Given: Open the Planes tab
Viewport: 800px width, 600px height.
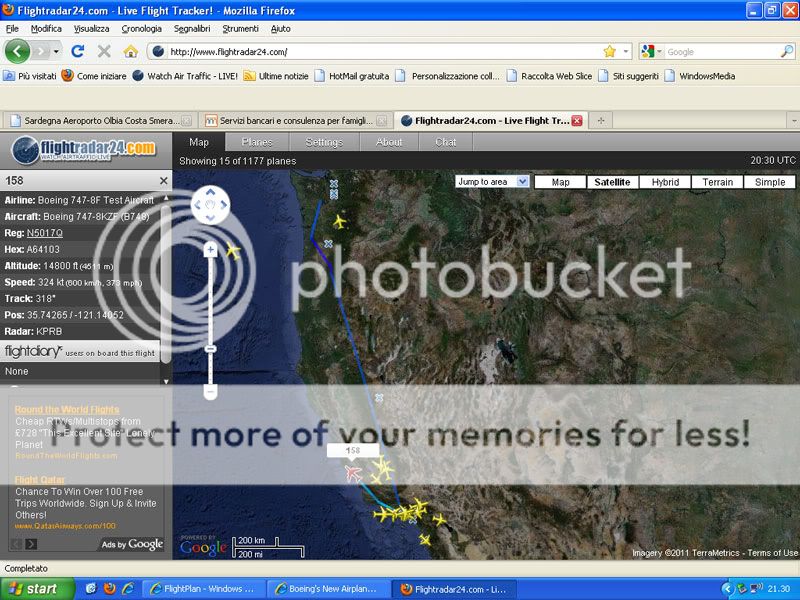Looking at the screenshot, I should pos(257,142).
